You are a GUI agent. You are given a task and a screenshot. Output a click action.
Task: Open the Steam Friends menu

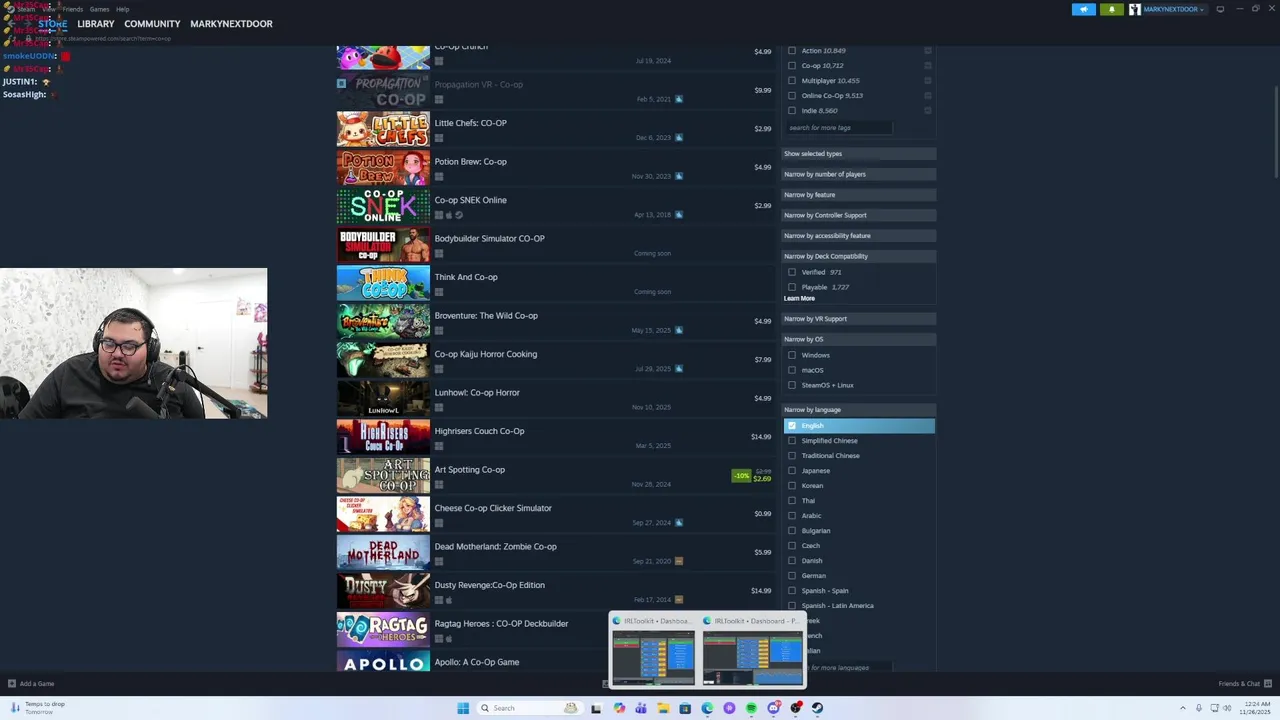point(73,9)
